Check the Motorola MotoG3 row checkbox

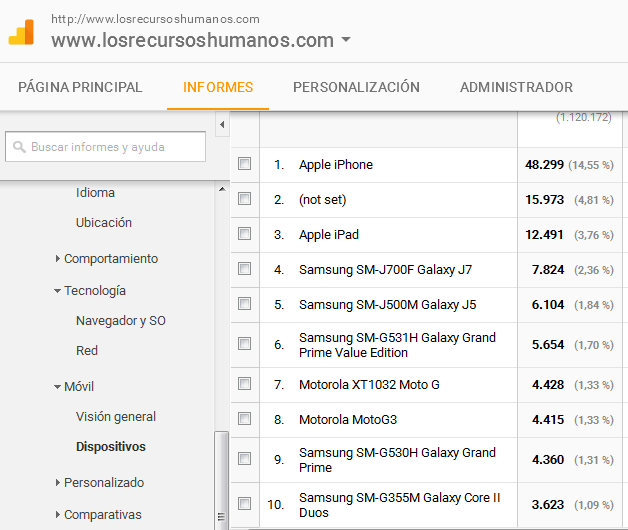tap(244, 419)
